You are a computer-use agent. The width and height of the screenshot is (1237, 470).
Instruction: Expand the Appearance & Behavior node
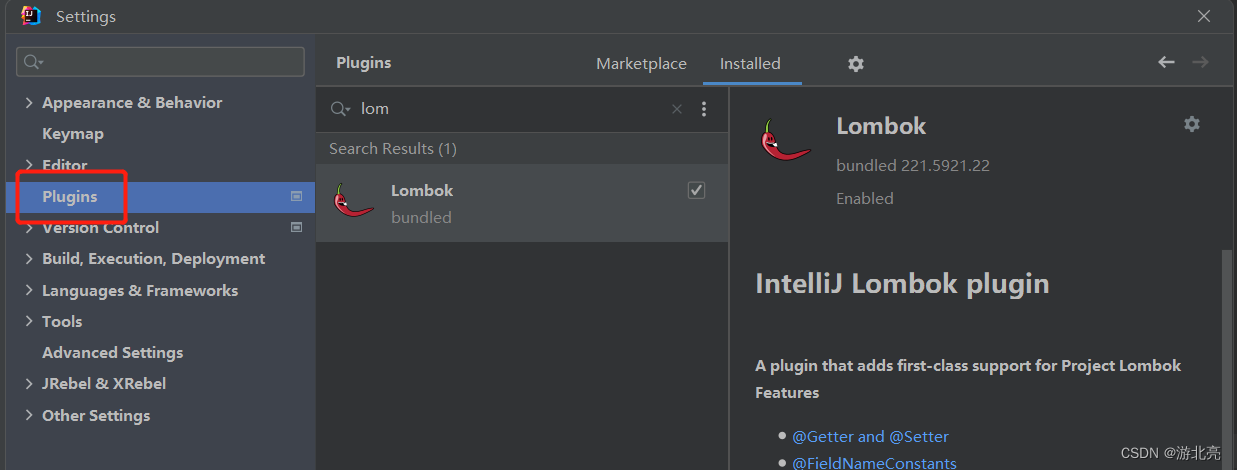click(29, 103)
